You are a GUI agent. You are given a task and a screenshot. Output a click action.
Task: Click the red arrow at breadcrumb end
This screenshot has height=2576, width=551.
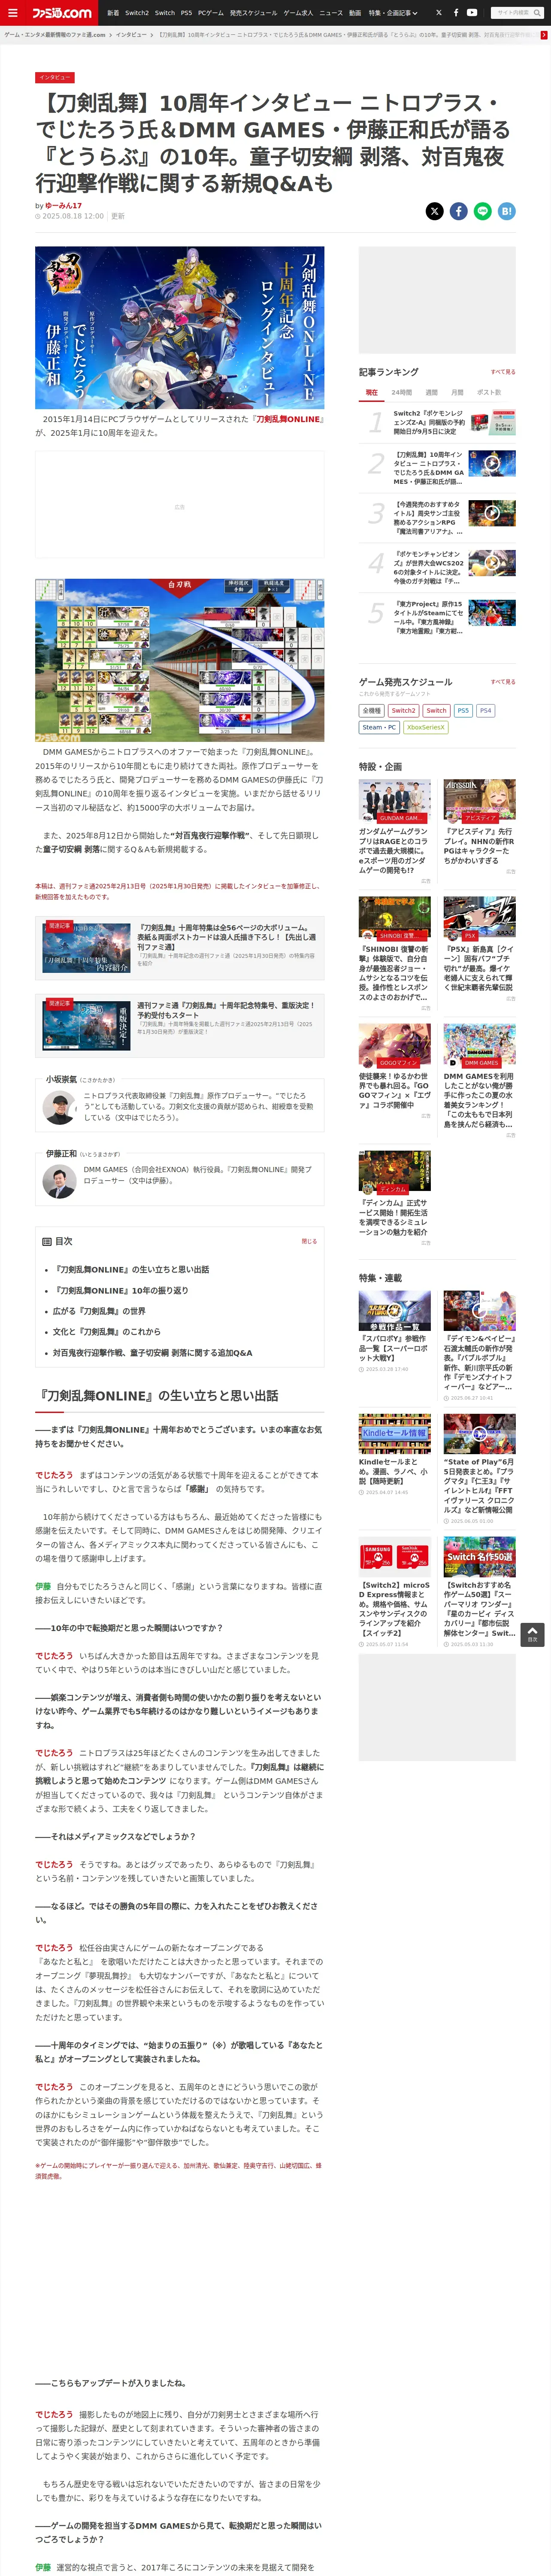(x=544, y=35)
